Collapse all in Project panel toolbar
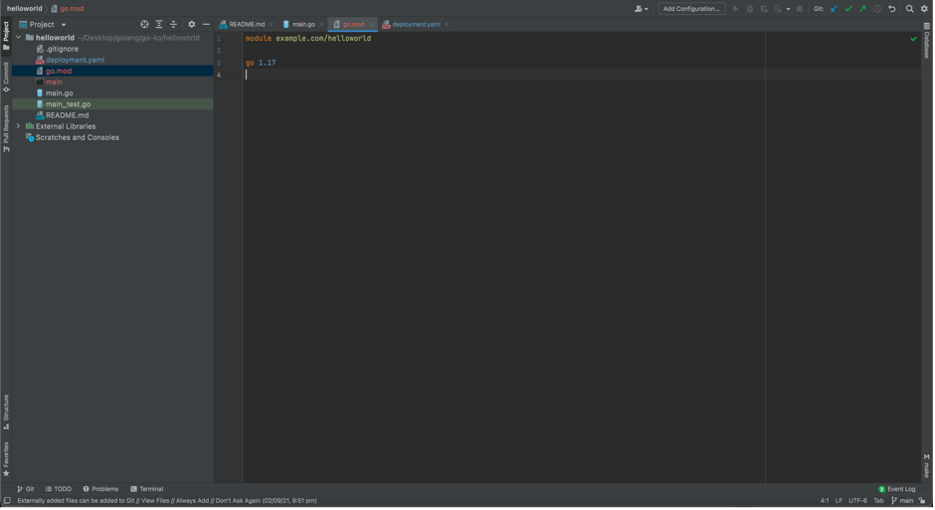 point(173,24)
